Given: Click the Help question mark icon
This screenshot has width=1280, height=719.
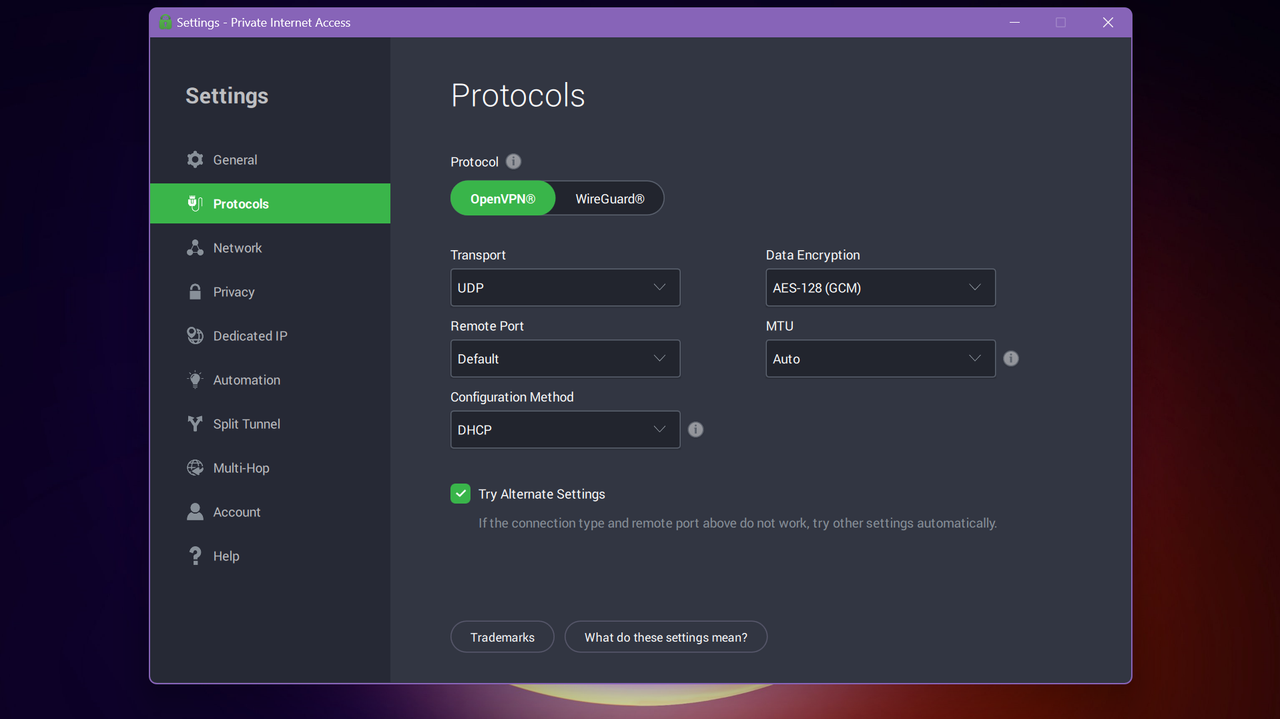Looking at the screenshot, I should pos(195,556).
